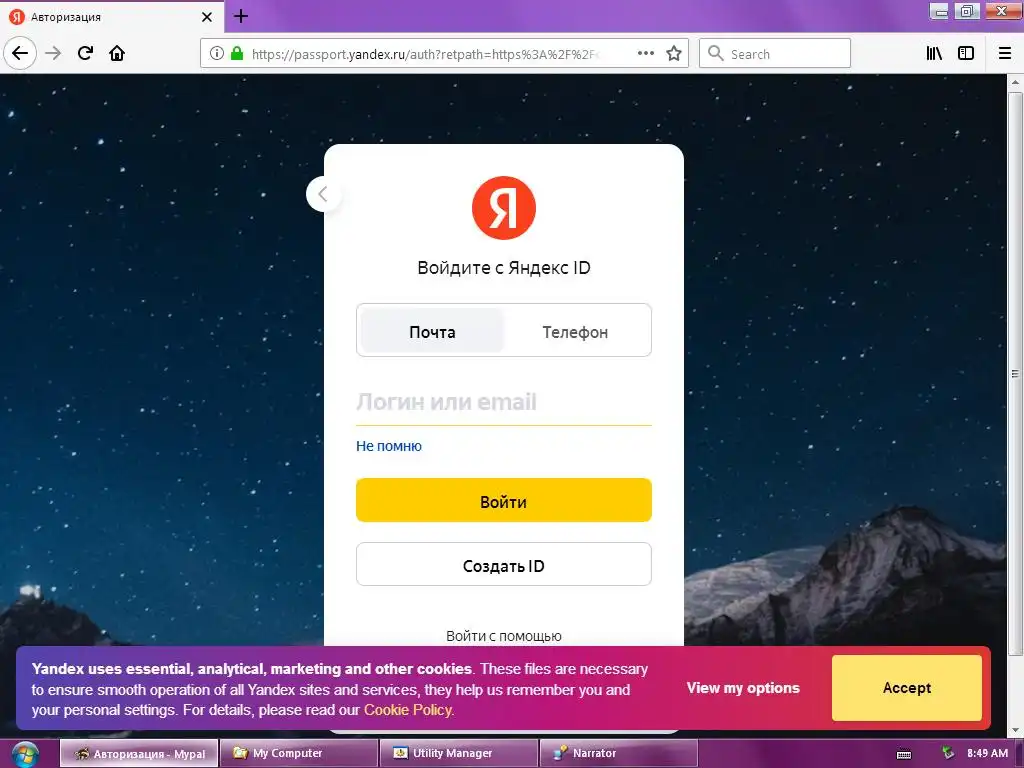Switch to the Телефон login tab
This screenshot has height=768, width=1024.
coord(575,332)
